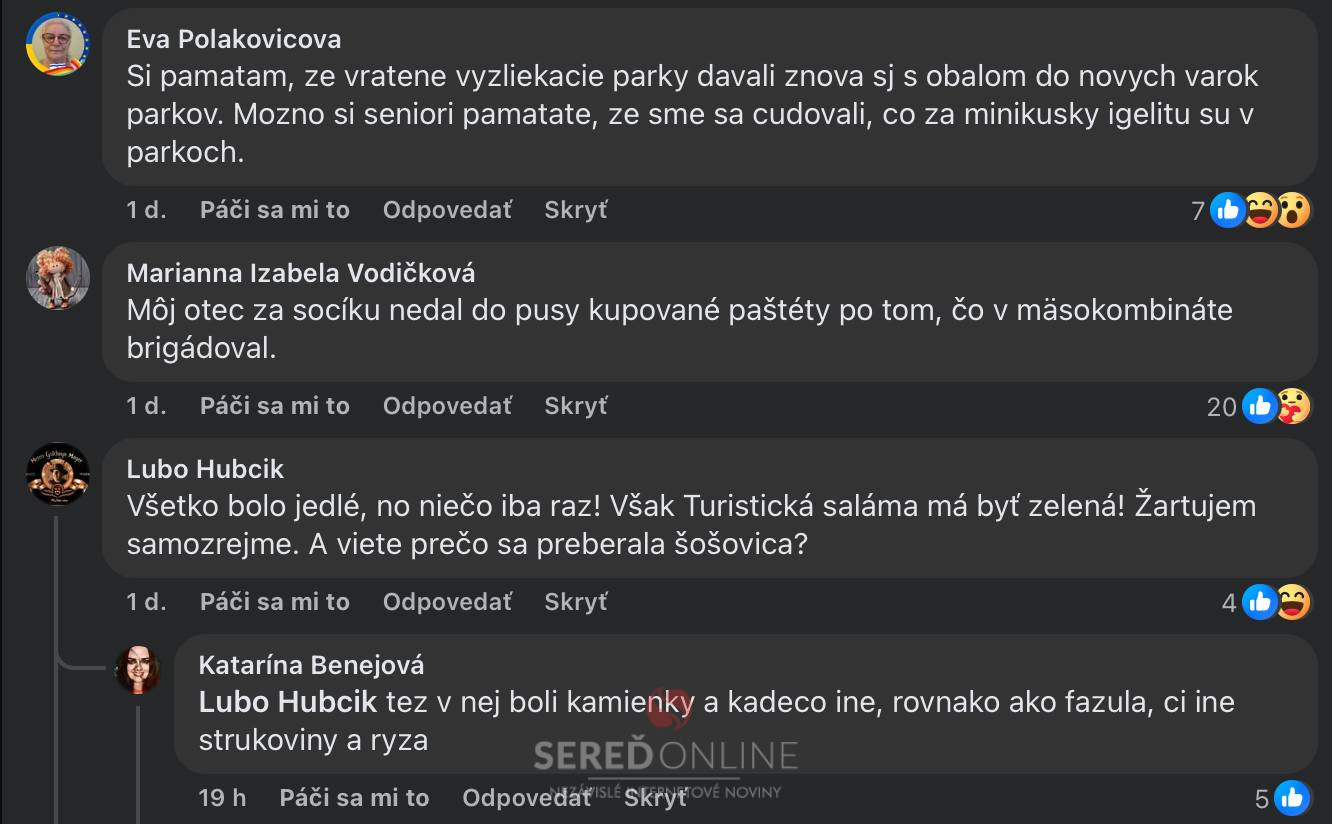Open Eva Polakovicova's profile picture
Screen dimensions: 1332x824
57,45
